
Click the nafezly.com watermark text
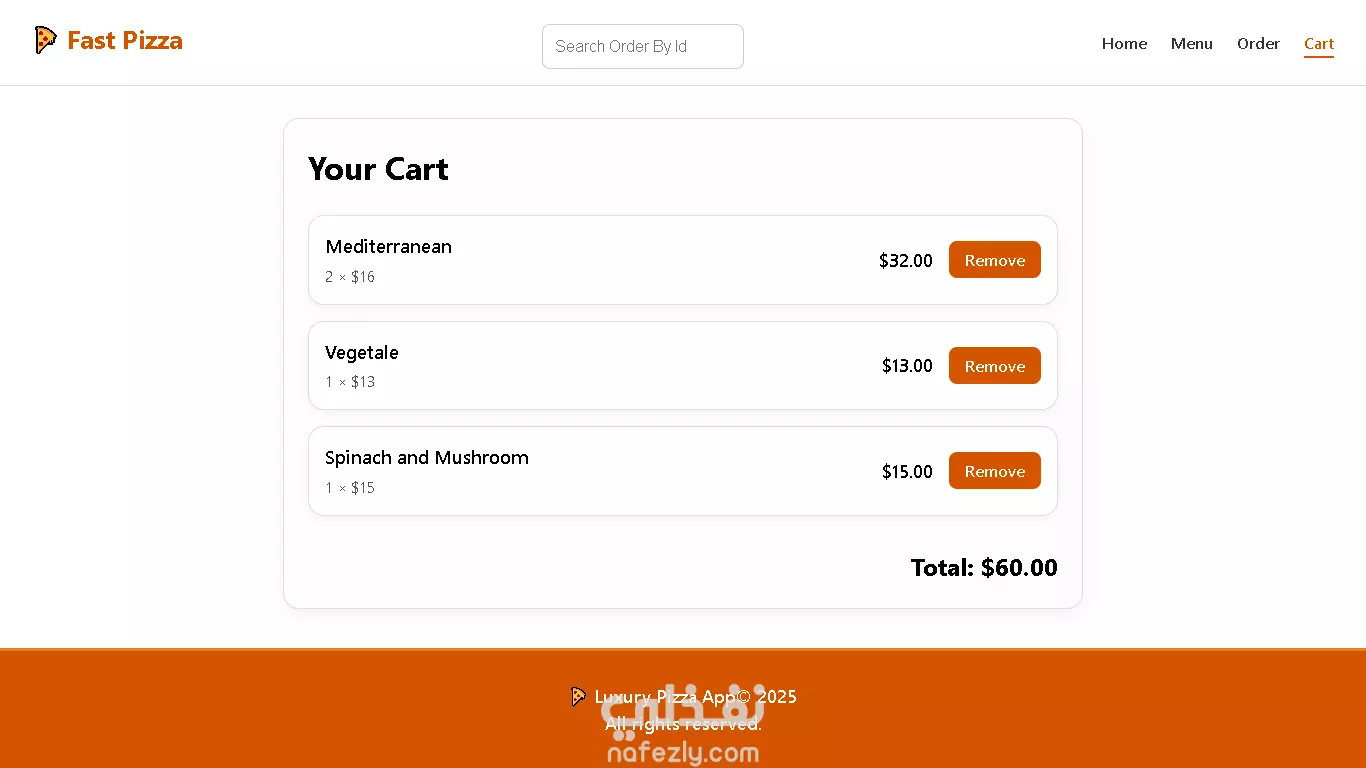tap(683, 753)
